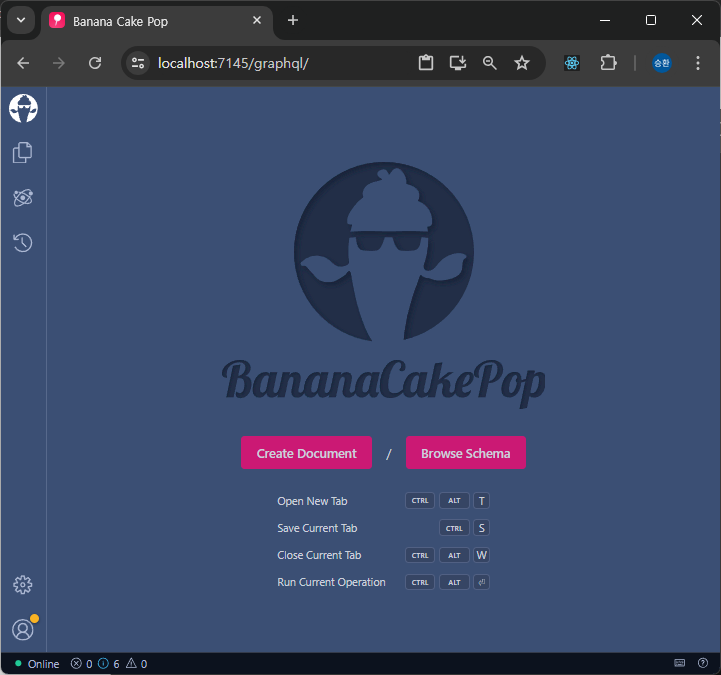
Task: Reload the page with refresh icon
Action: [x=95, y=63]
